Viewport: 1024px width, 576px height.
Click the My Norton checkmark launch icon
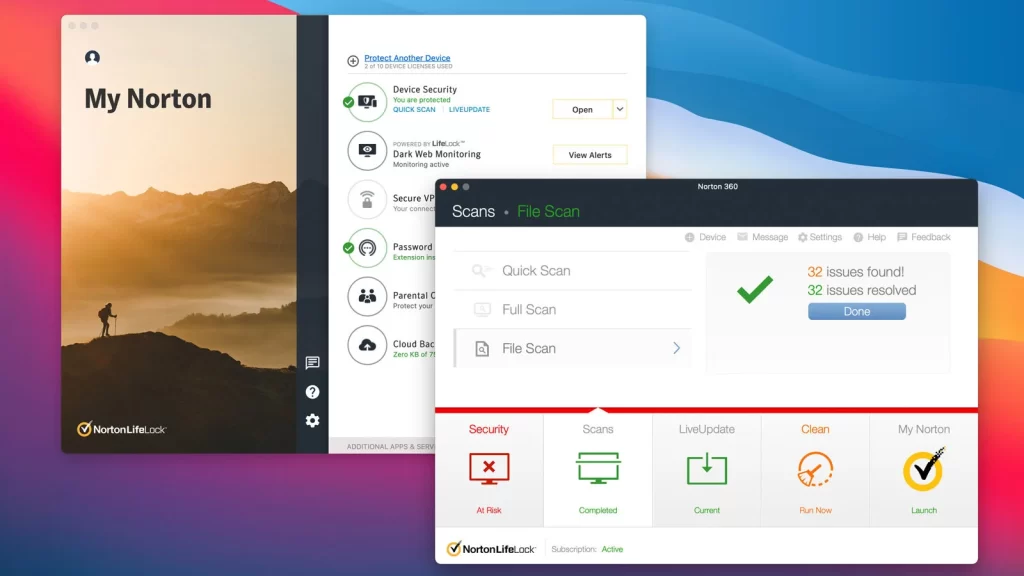[923, 469]
